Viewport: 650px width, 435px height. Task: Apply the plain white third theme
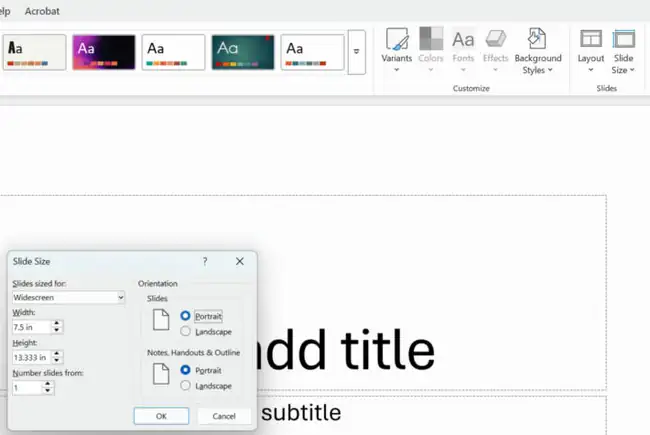(x=173, y=52)
